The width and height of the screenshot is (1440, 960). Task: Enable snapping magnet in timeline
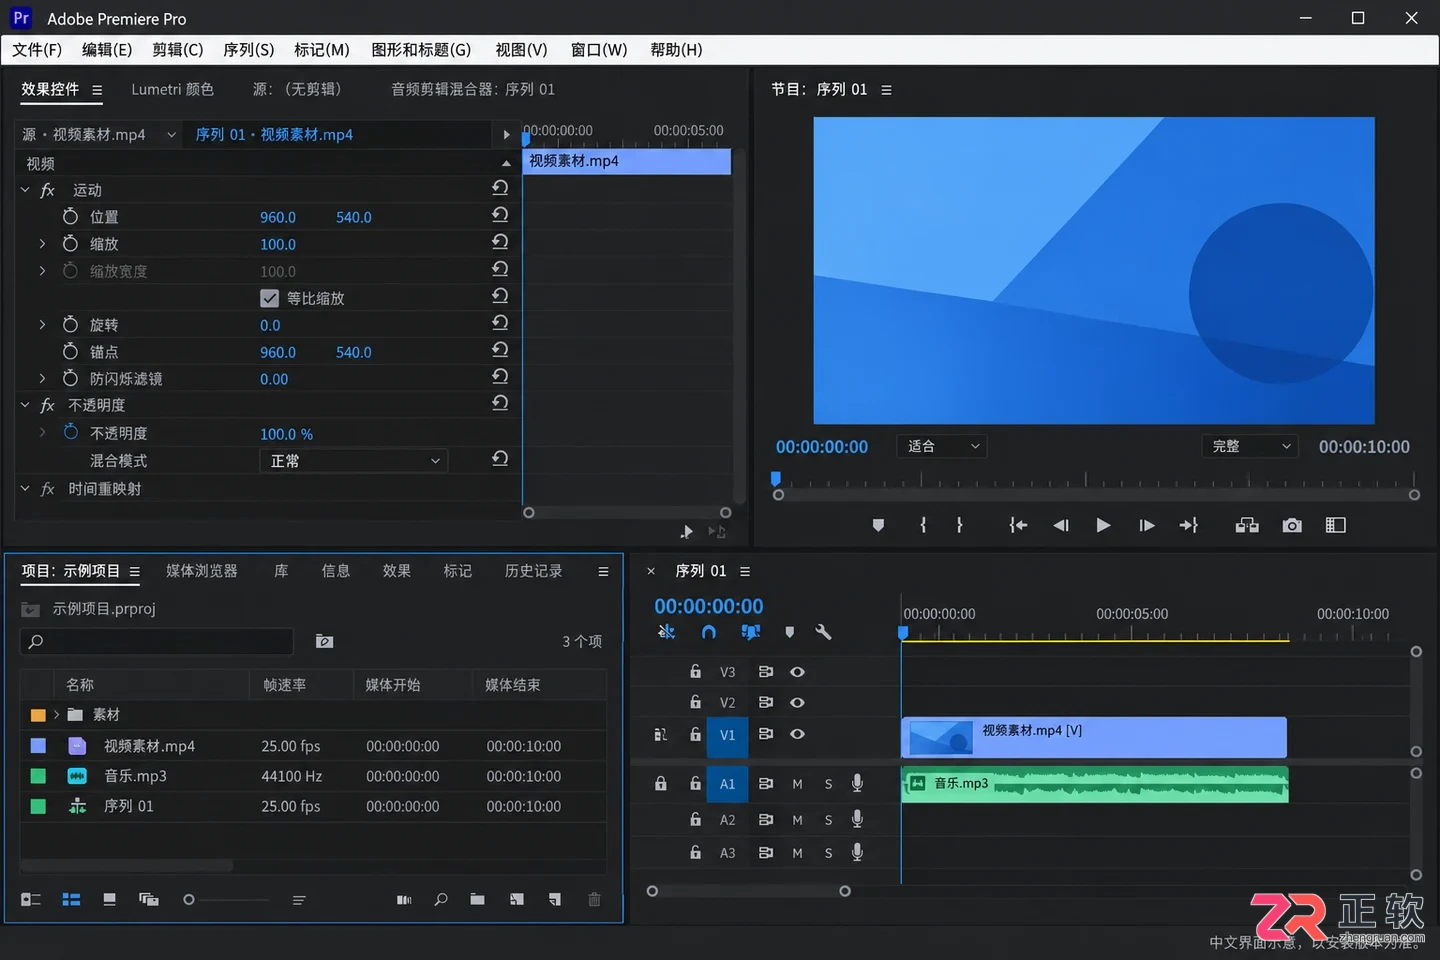pyautogui.click(x=709, y=632)
